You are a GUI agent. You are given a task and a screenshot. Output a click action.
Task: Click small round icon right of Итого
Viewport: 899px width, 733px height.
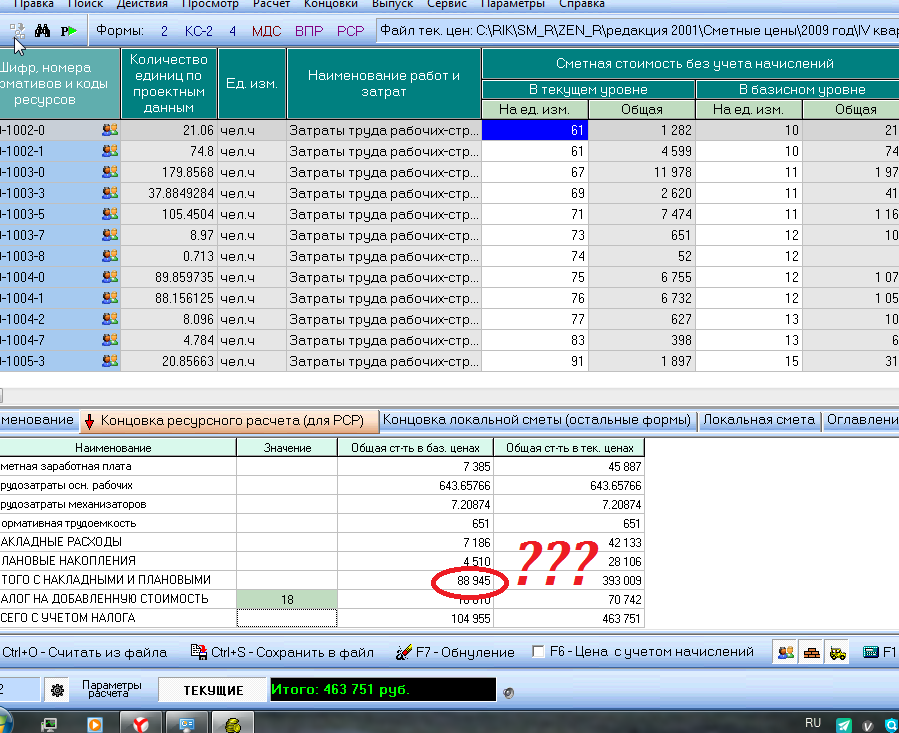coord(508,691)
